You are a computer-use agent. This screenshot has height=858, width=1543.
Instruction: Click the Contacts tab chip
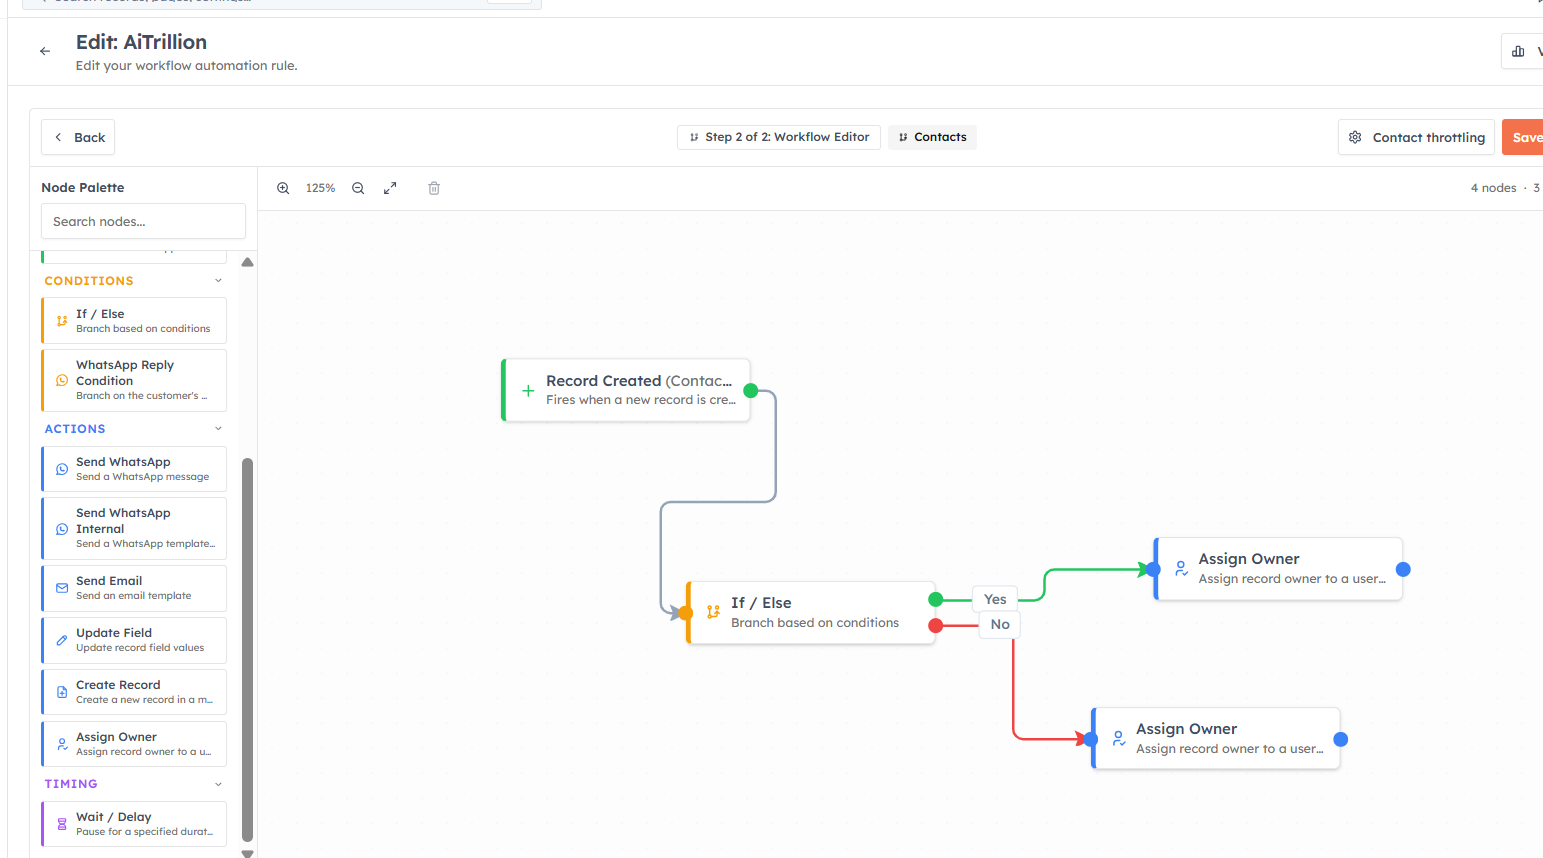(932, 137)
